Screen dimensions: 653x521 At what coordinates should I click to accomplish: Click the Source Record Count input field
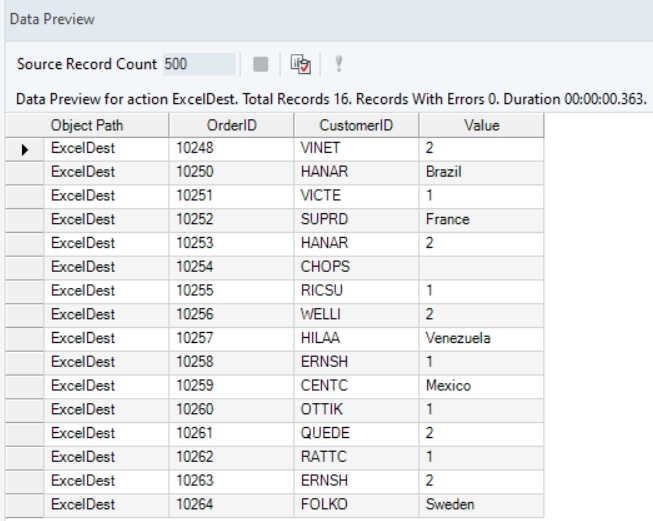201,65
